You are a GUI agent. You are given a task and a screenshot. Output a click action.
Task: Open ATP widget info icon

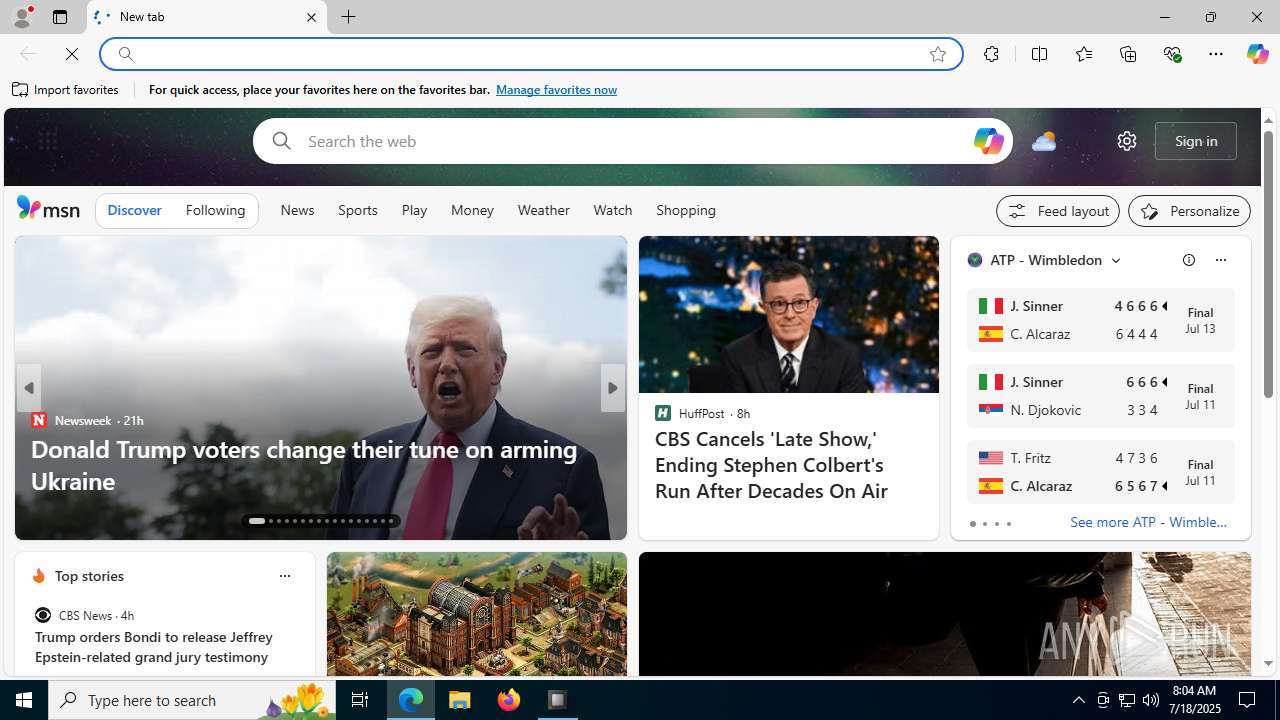point(1189,260)
